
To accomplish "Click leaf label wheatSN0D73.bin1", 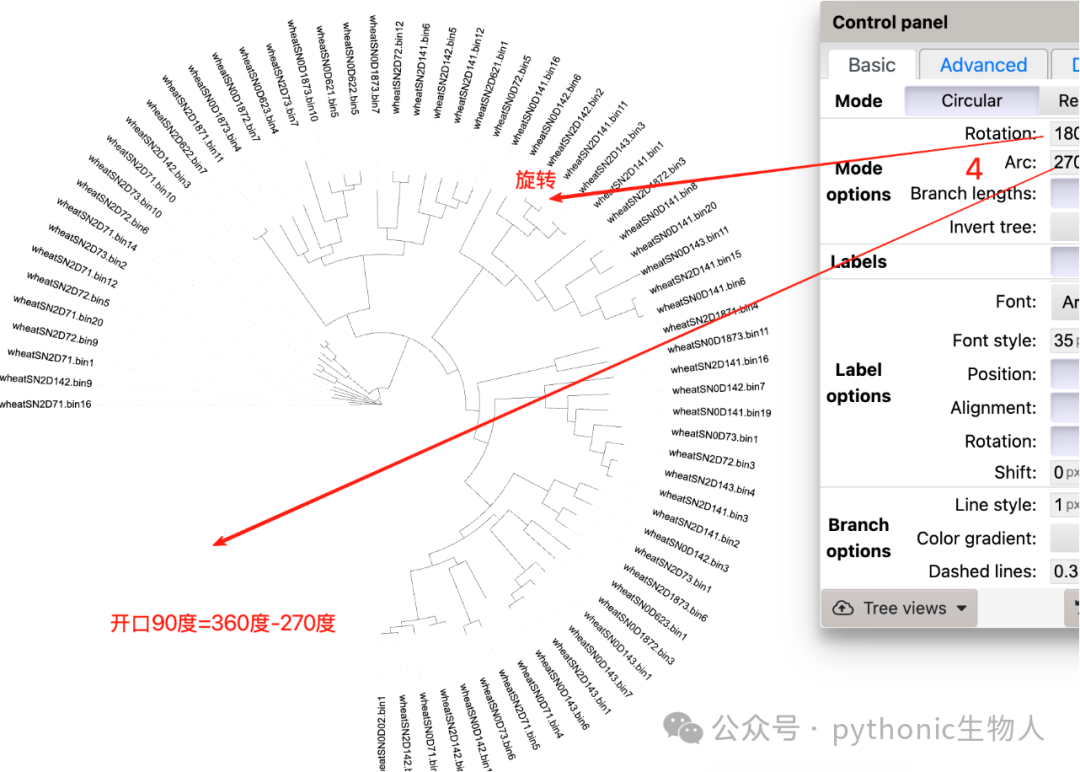I will tap(714, 436).
